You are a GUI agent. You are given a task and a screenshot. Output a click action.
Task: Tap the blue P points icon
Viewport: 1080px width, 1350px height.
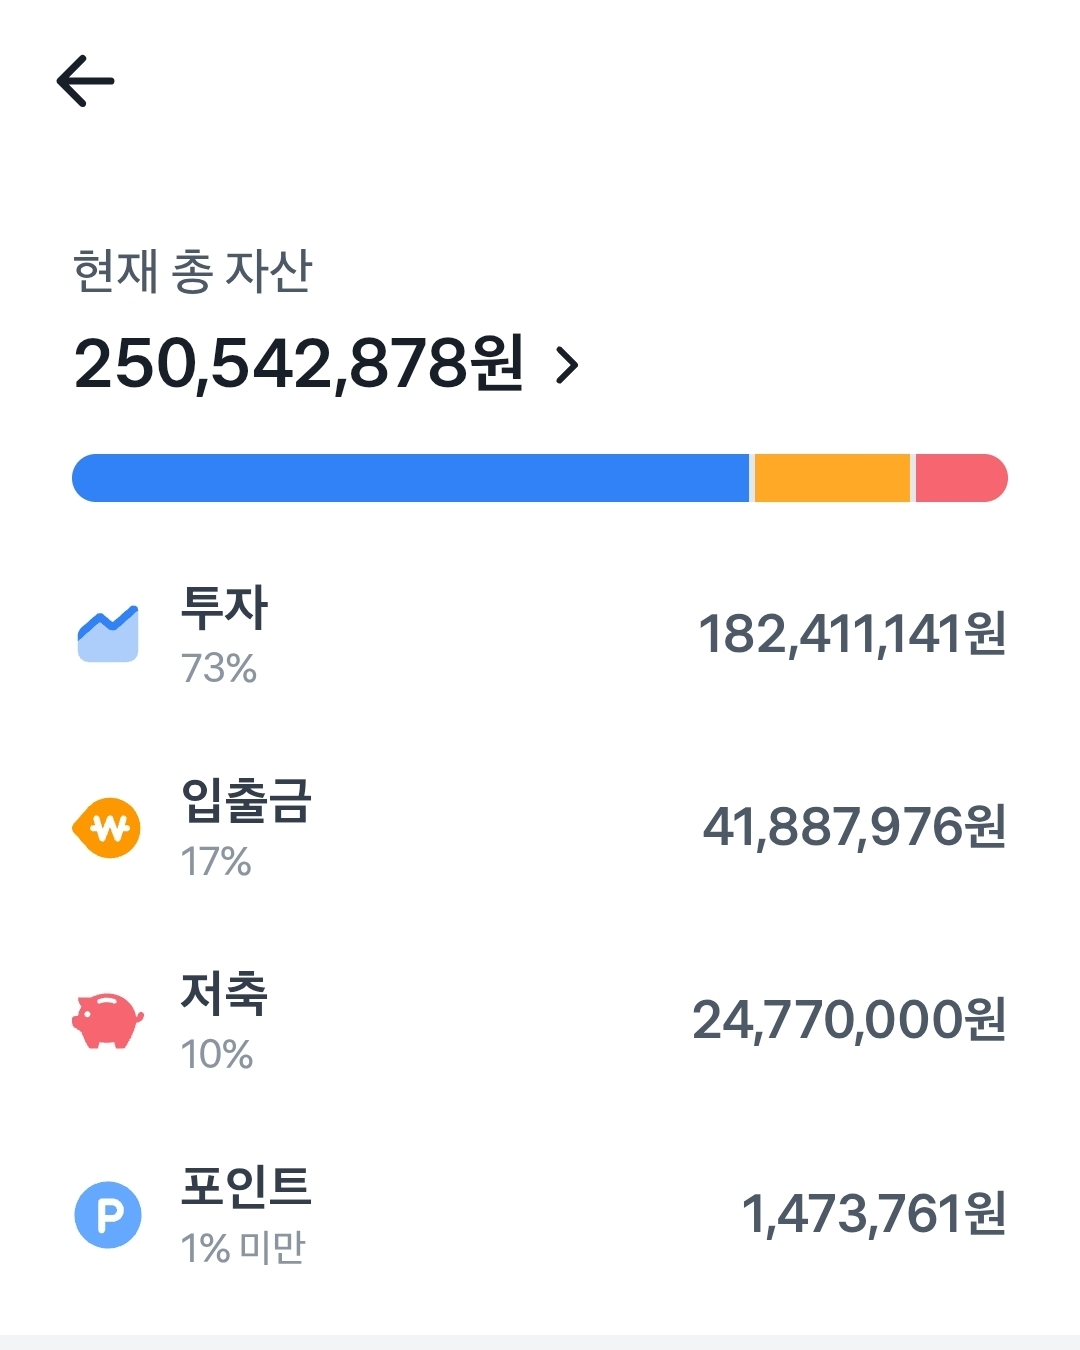(108, 1214)
